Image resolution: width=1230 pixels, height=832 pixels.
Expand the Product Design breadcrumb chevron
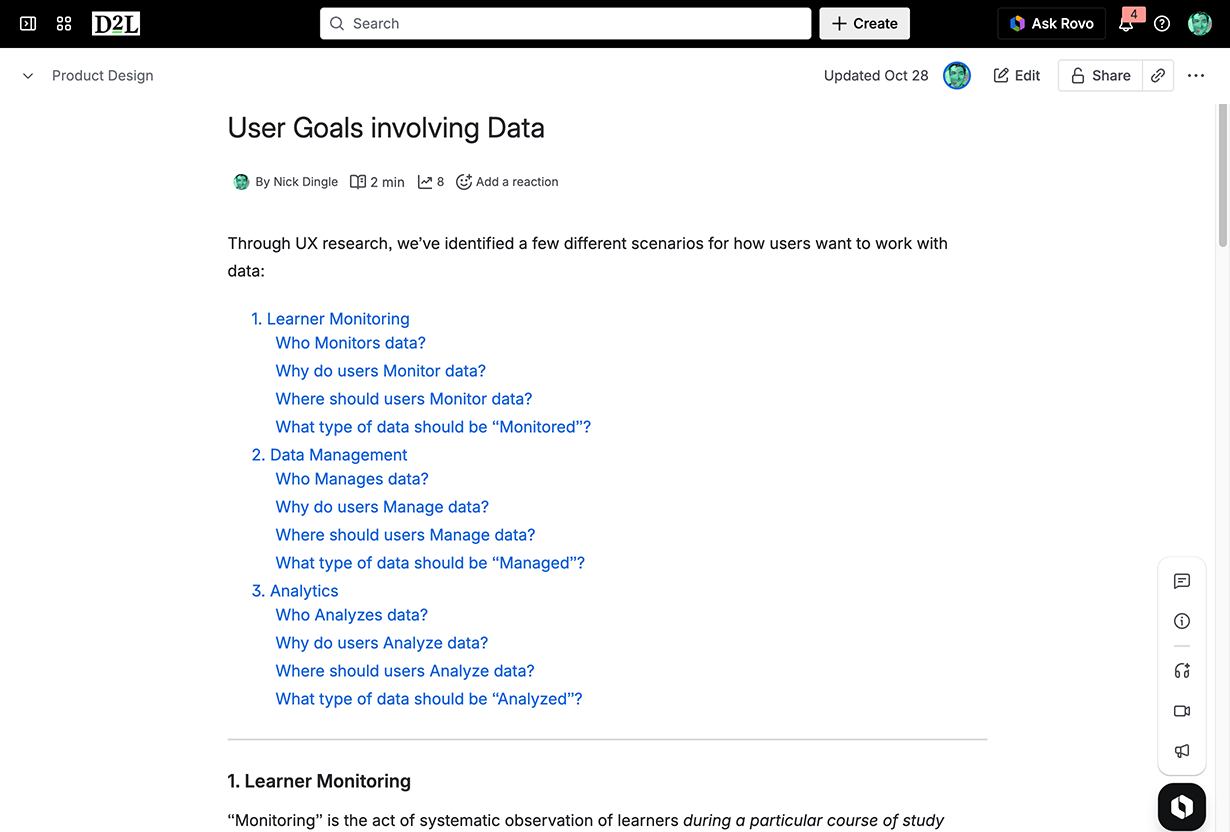(28, 76)
